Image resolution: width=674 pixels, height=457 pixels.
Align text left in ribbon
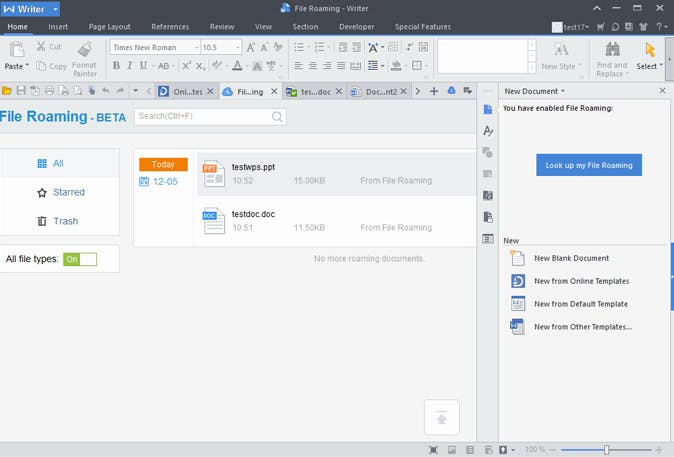click(x=298, y=66)
